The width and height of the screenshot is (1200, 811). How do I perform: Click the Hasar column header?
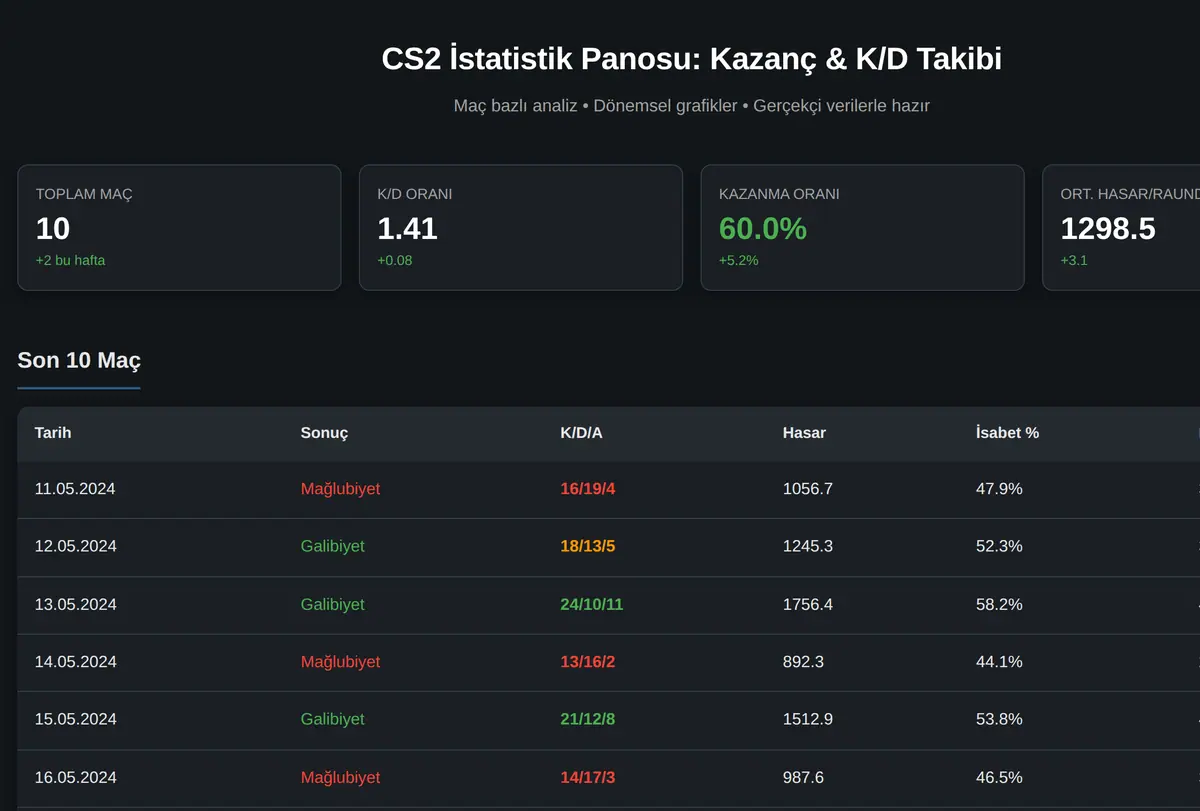pyautogui.click(x=804, y=433)
